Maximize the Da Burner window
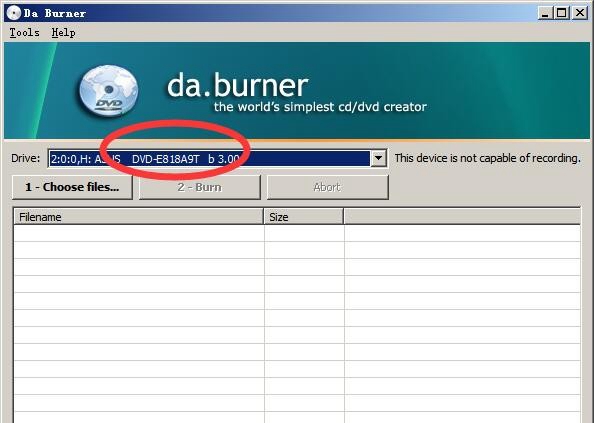This screenshot has height=423, width=594. pyautogui.click(x=562, y=13)
